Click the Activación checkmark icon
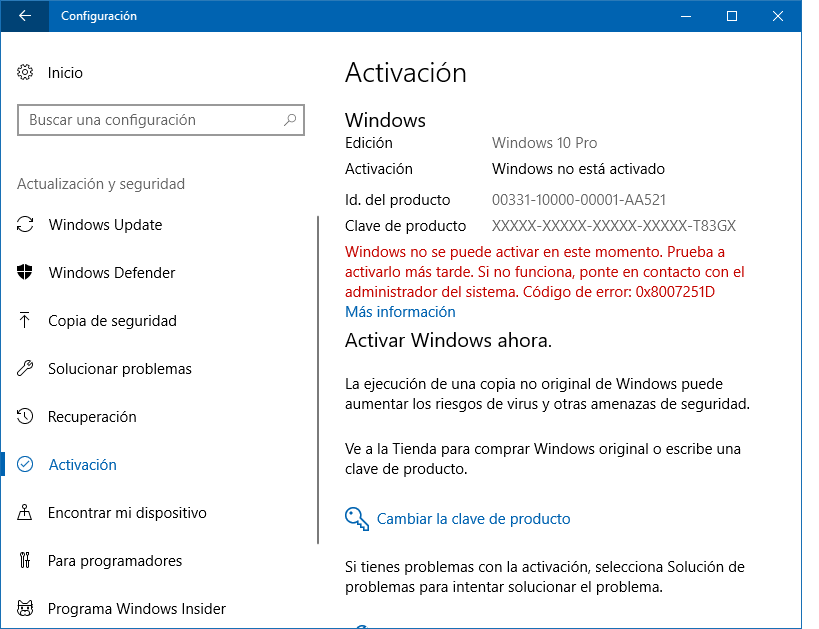 25,464
